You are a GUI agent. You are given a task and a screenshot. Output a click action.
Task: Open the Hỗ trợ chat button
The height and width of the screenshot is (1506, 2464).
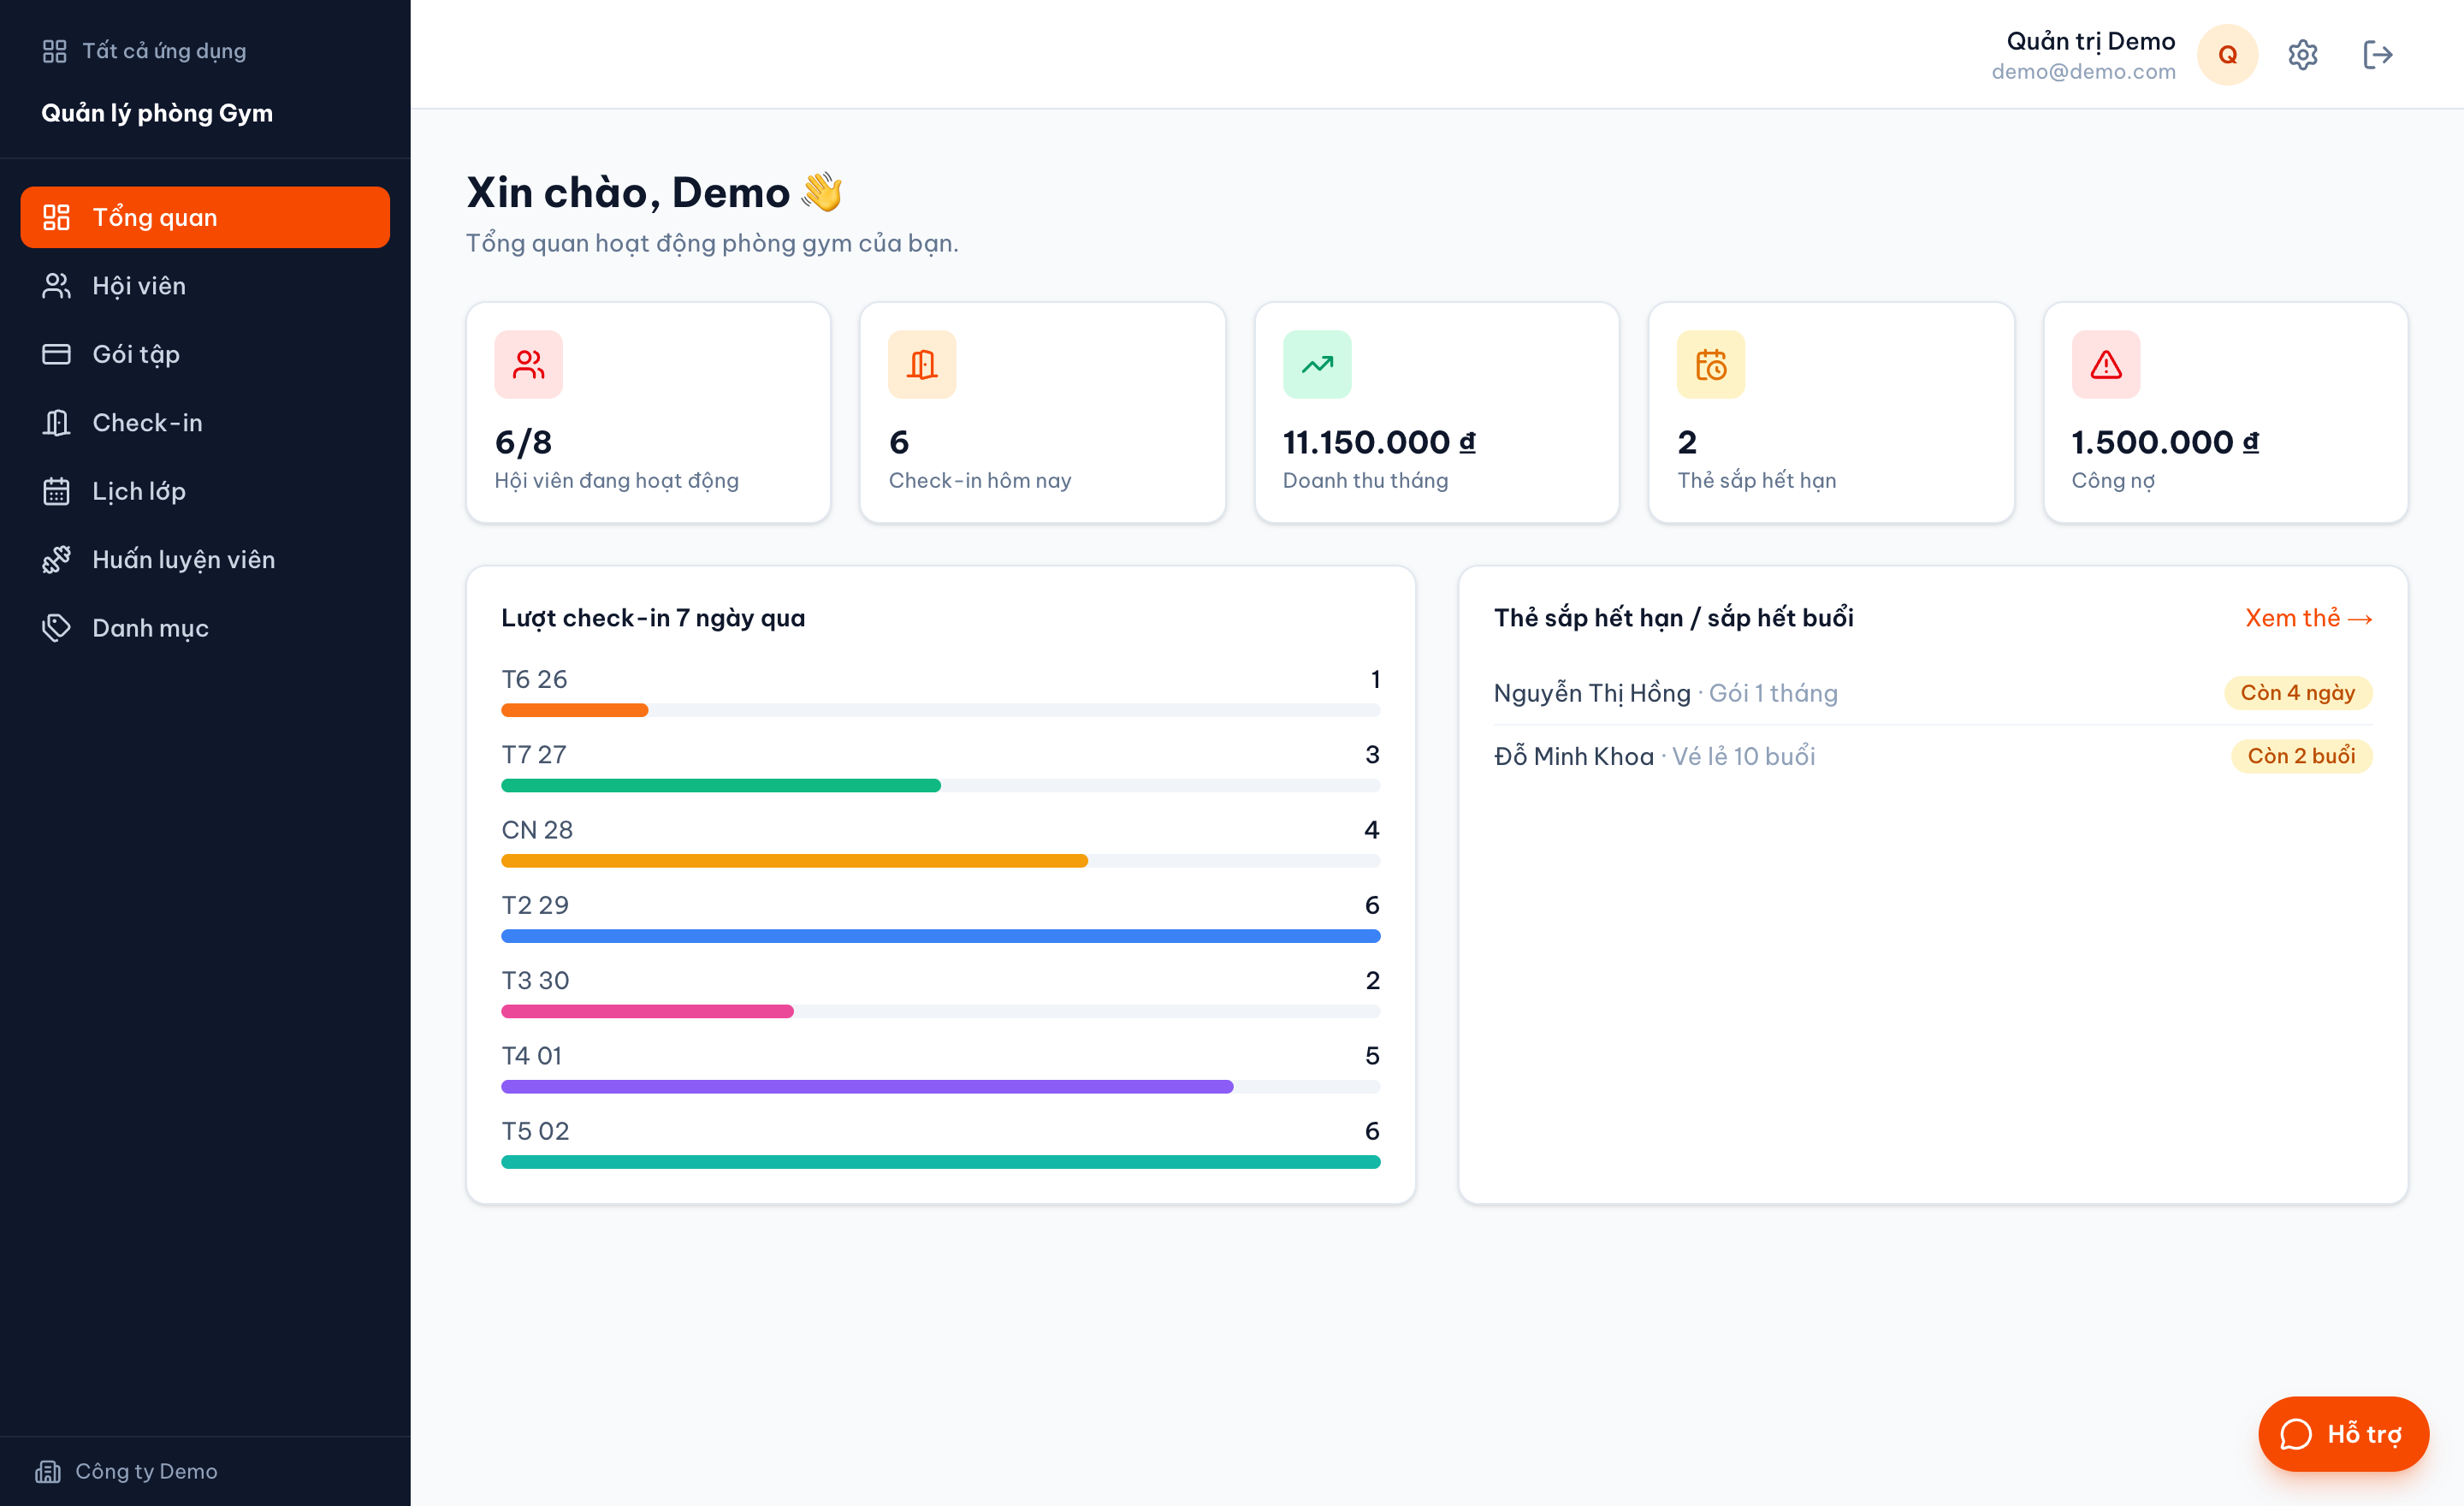(x=2343, y=1434)
